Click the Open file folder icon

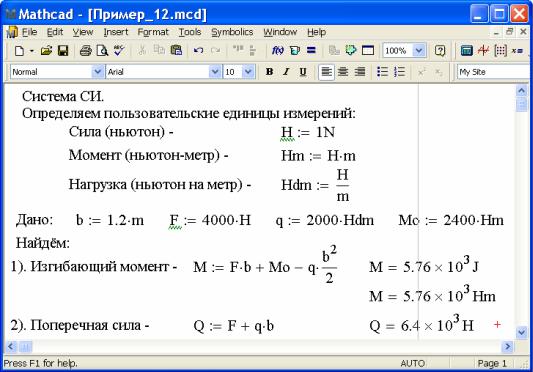click(46, 51)
